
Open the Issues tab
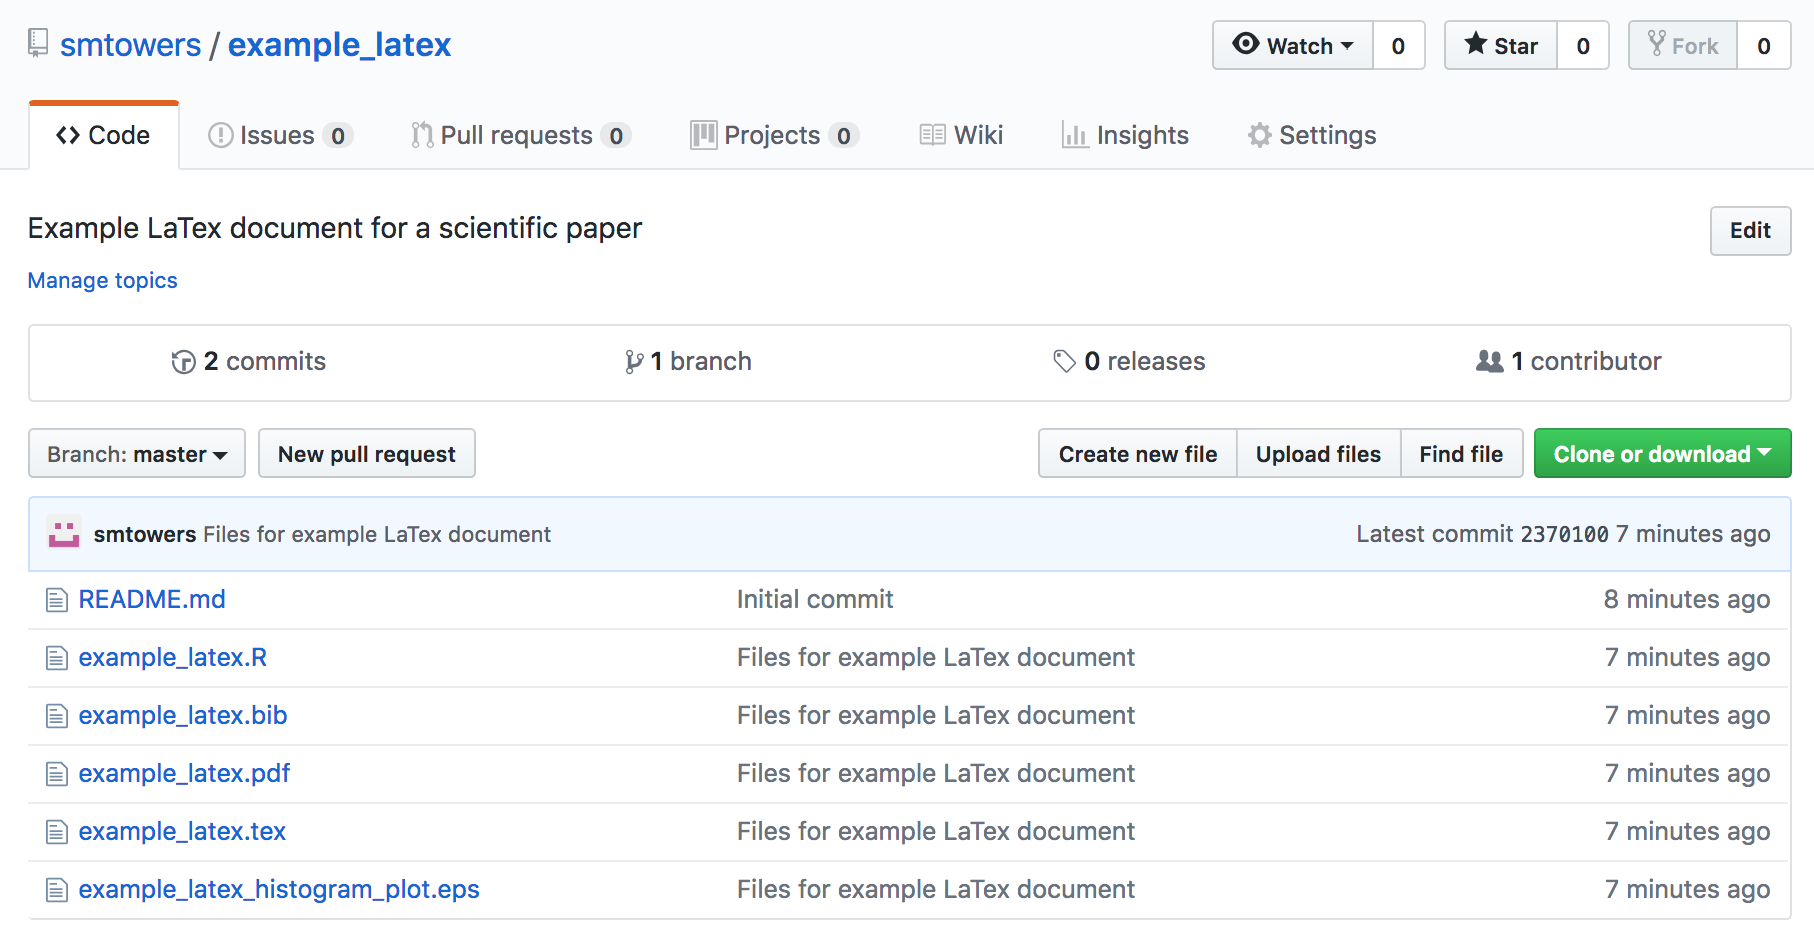(280, 135)
